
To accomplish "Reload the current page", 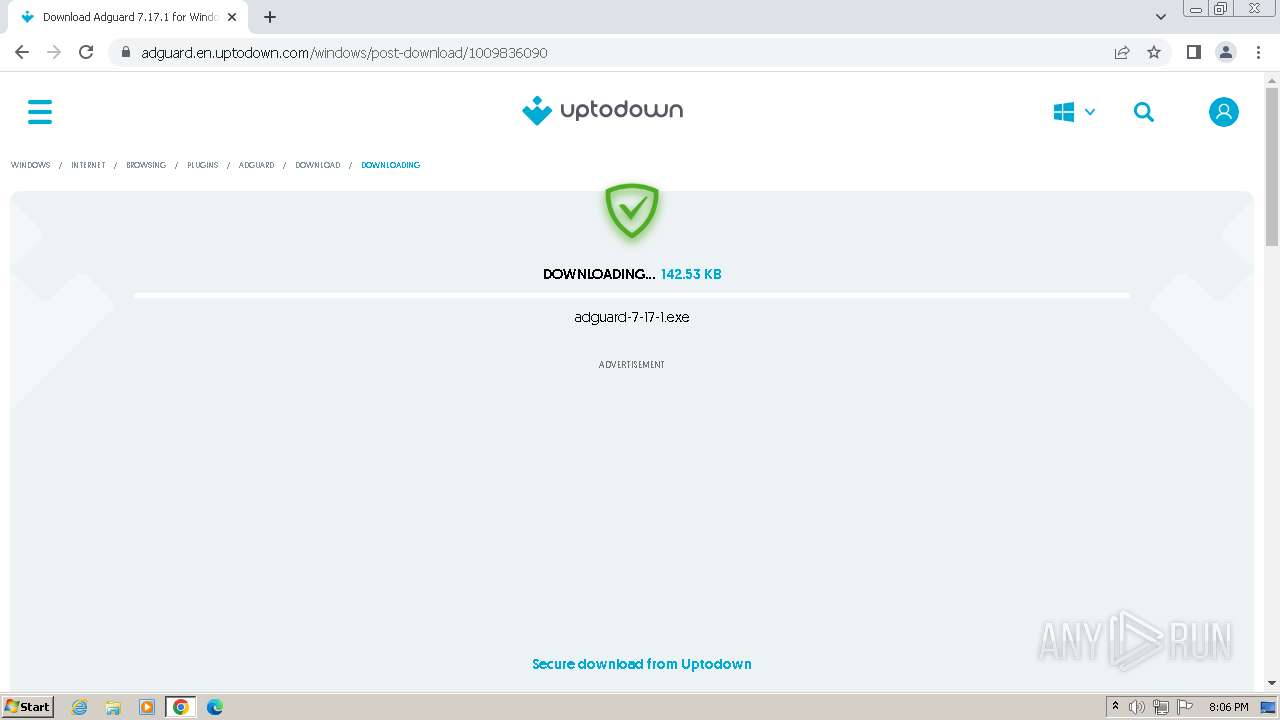I will [86, 52].
